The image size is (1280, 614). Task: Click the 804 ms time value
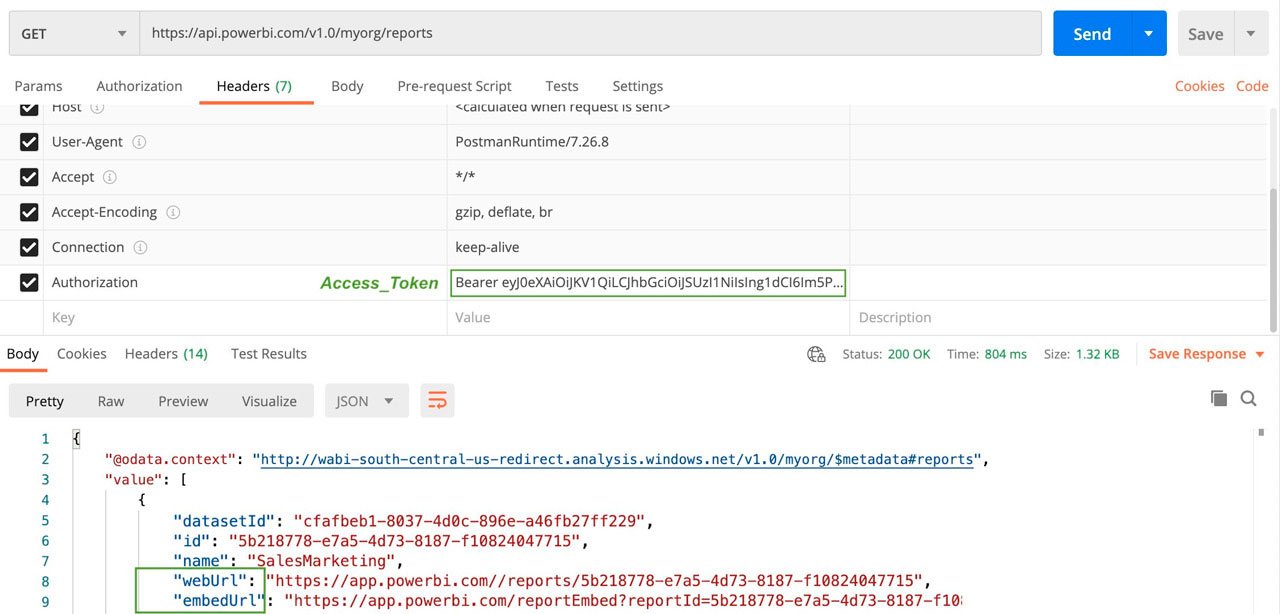(1004, 354)
